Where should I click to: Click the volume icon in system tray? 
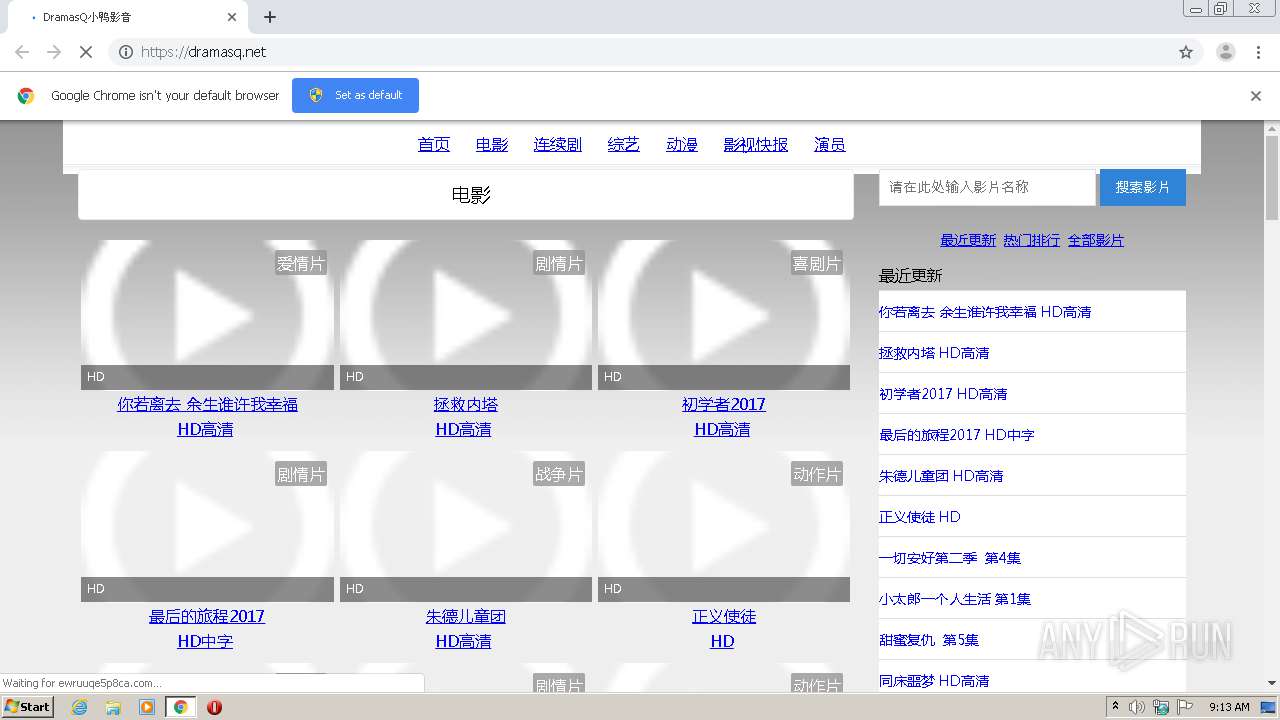pos(1137,707)
